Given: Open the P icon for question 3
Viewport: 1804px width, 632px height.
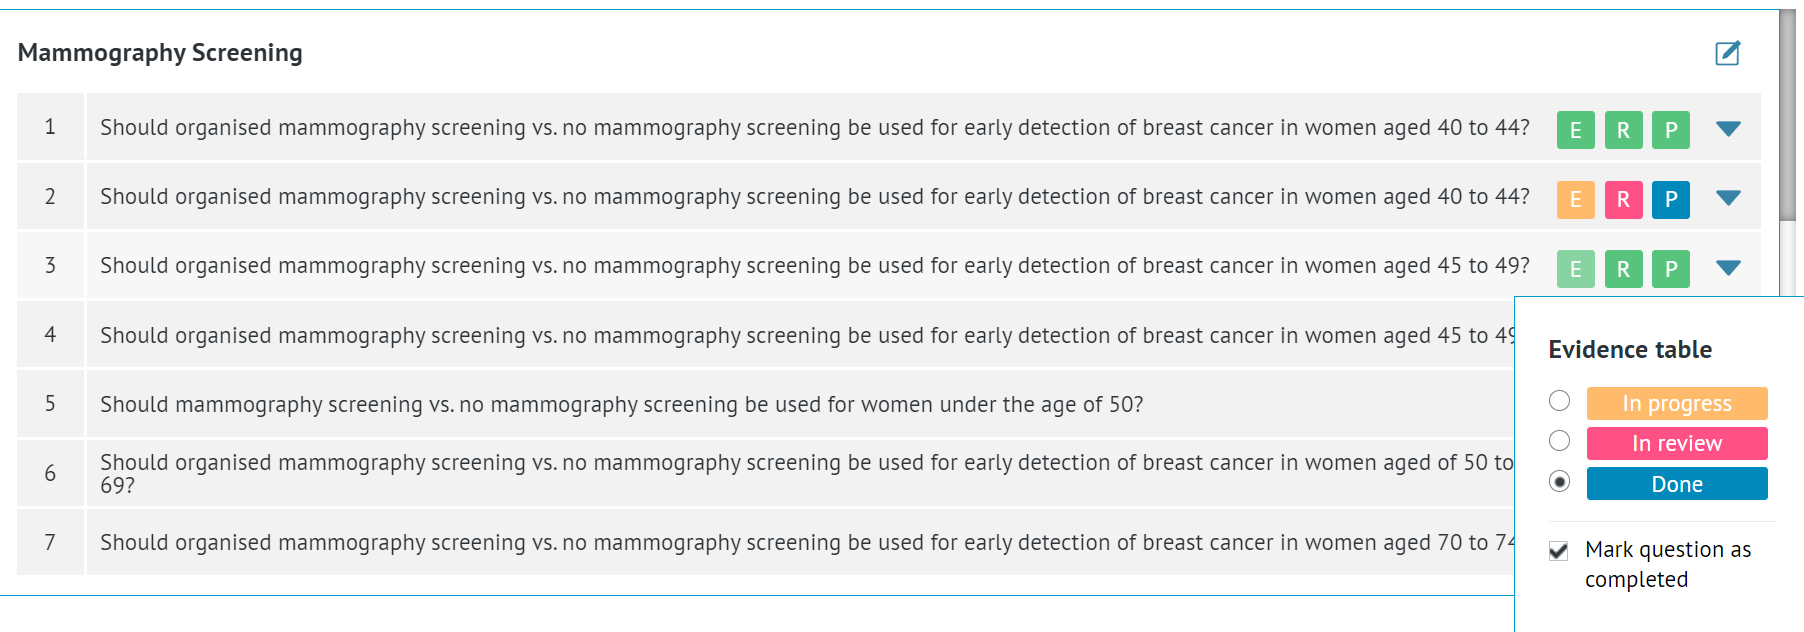Looking at the screenshot, I should 1670,268.
